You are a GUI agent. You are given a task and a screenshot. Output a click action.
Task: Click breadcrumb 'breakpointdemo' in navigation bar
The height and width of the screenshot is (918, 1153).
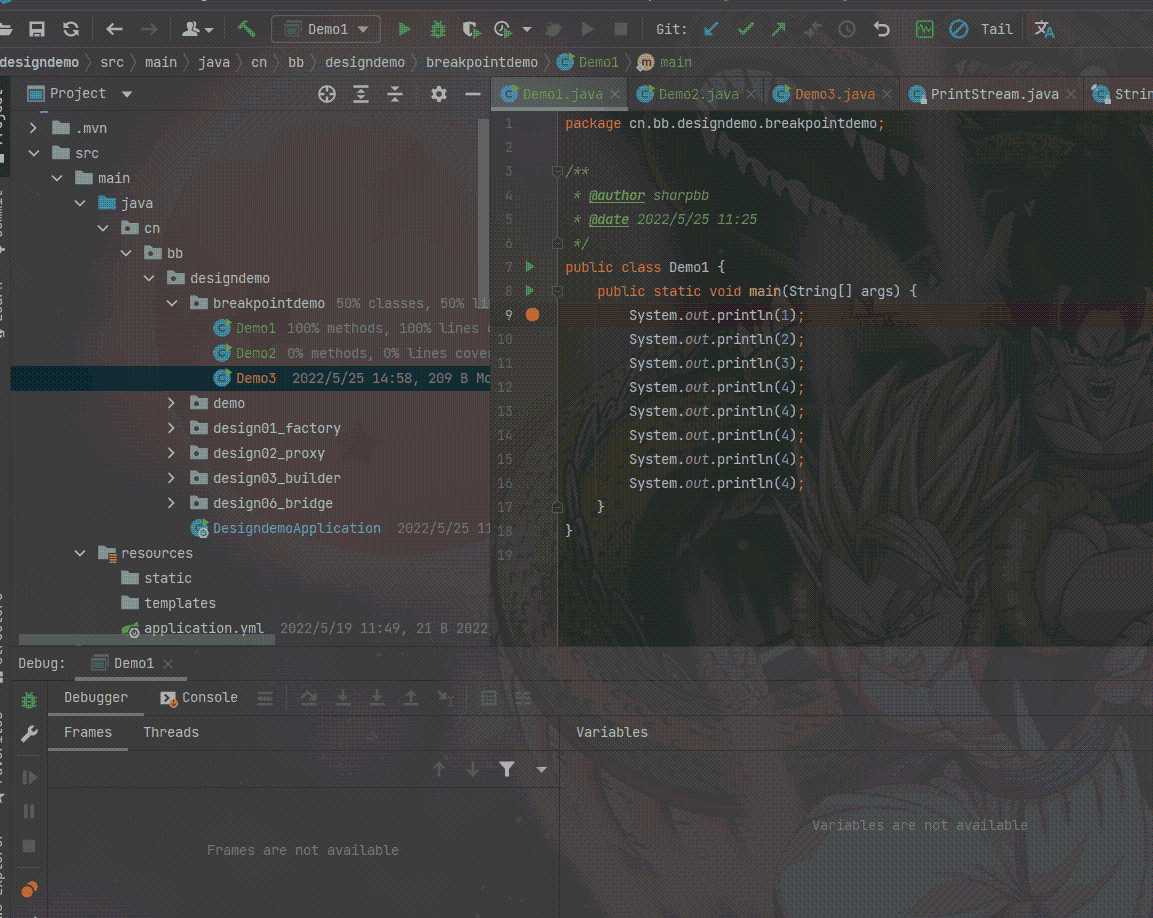pyautogui.click(x=482, y=63)
